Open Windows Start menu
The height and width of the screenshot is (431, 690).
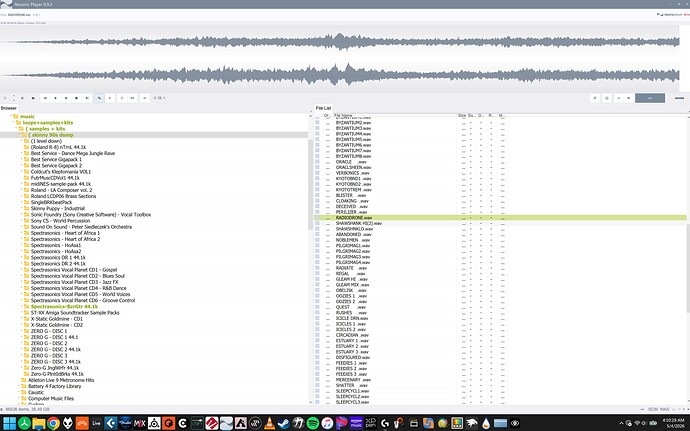pyautogui.click(x=9, y=423)
